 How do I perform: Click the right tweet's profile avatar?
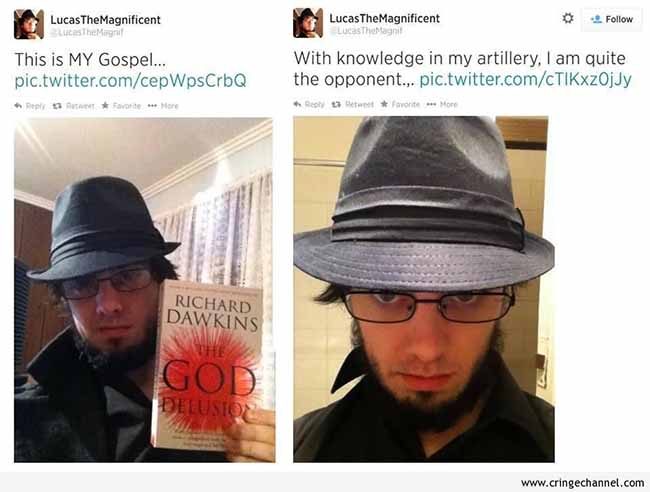tap(308, 23)
